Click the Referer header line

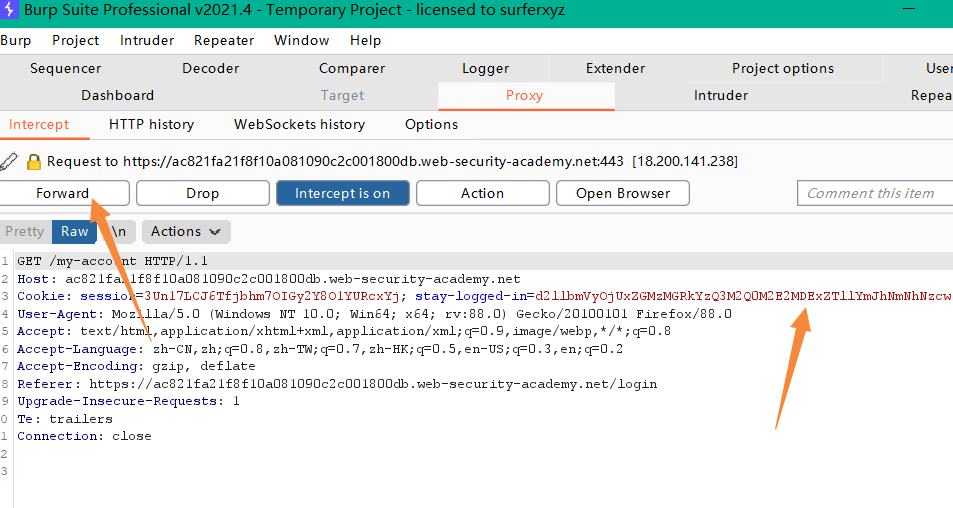(337, 384)
